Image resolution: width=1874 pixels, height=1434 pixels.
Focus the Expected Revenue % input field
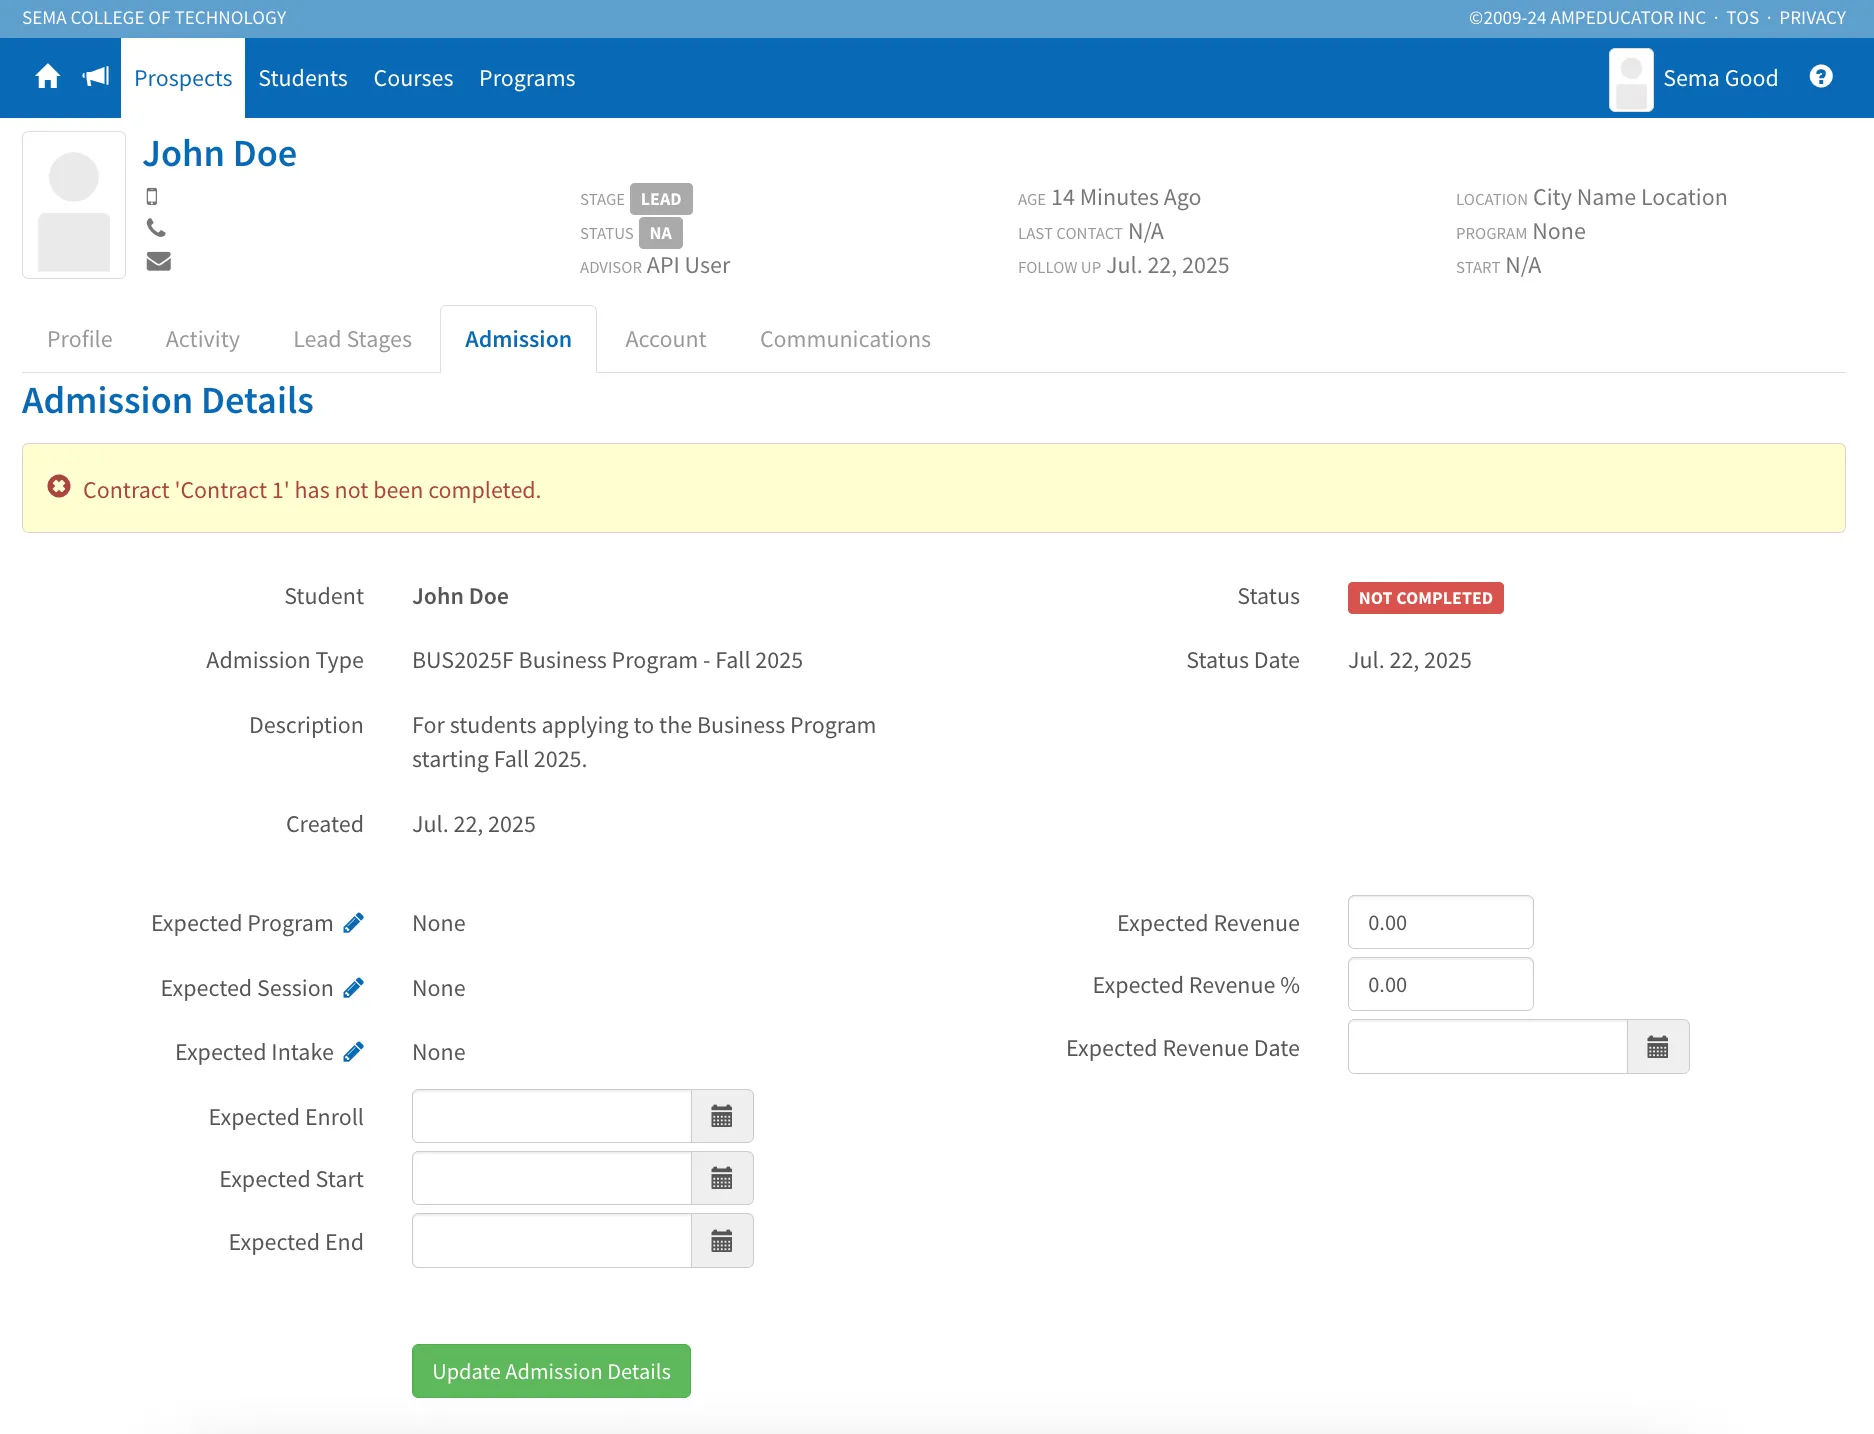[x=1440, y=984]
